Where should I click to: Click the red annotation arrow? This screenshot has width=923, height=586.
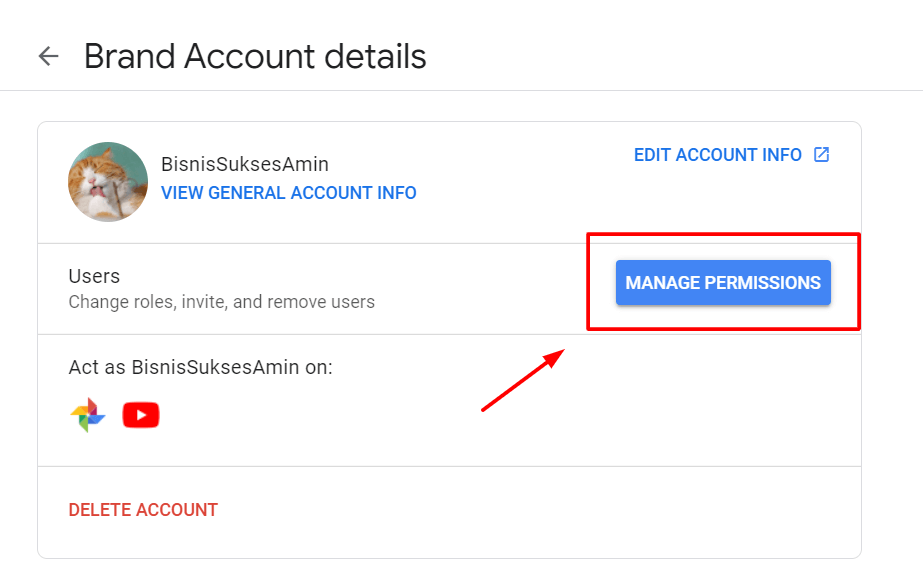(522, 380)
